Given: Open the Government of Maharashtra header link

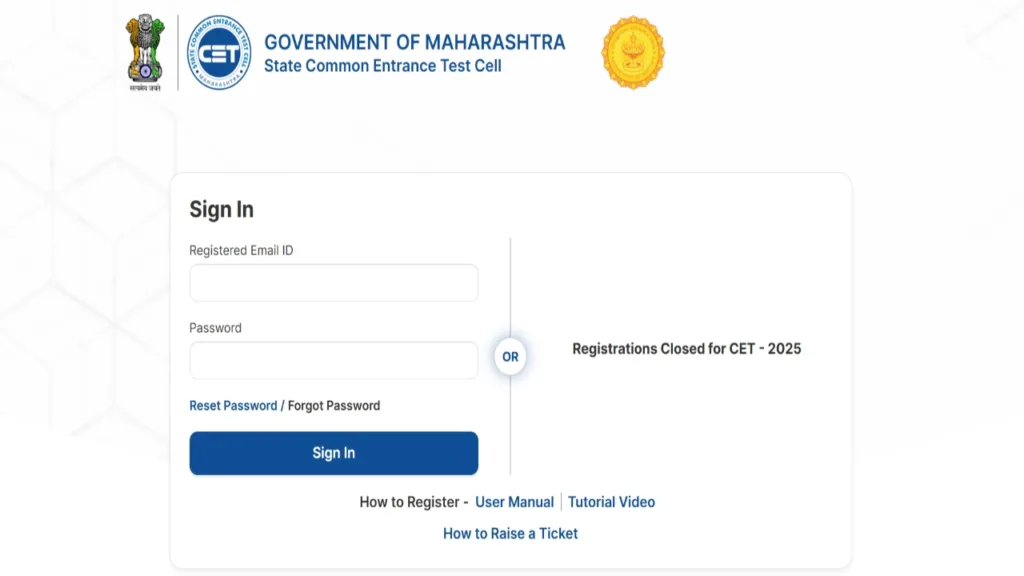Looking at the screenshot, I should (414, 42).
